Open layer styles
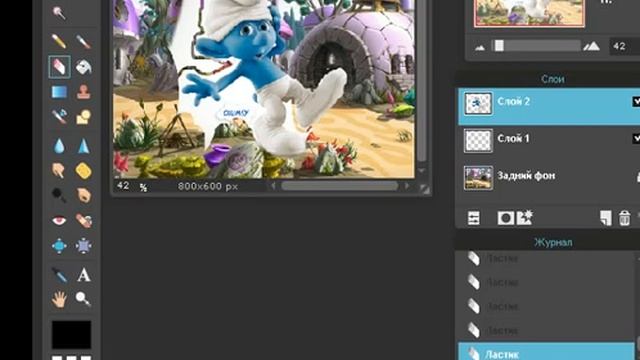The height and width of the screenshot is (360, 640). click(x=524, y=218)
